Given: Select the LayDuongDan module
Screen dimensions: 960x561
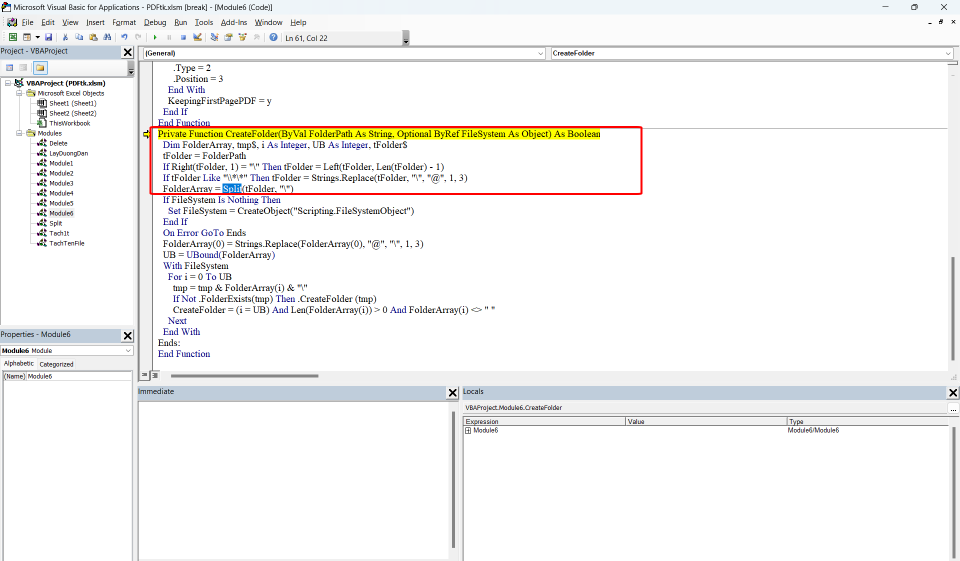Looking at the screenshot, I should tap(69, 153).
